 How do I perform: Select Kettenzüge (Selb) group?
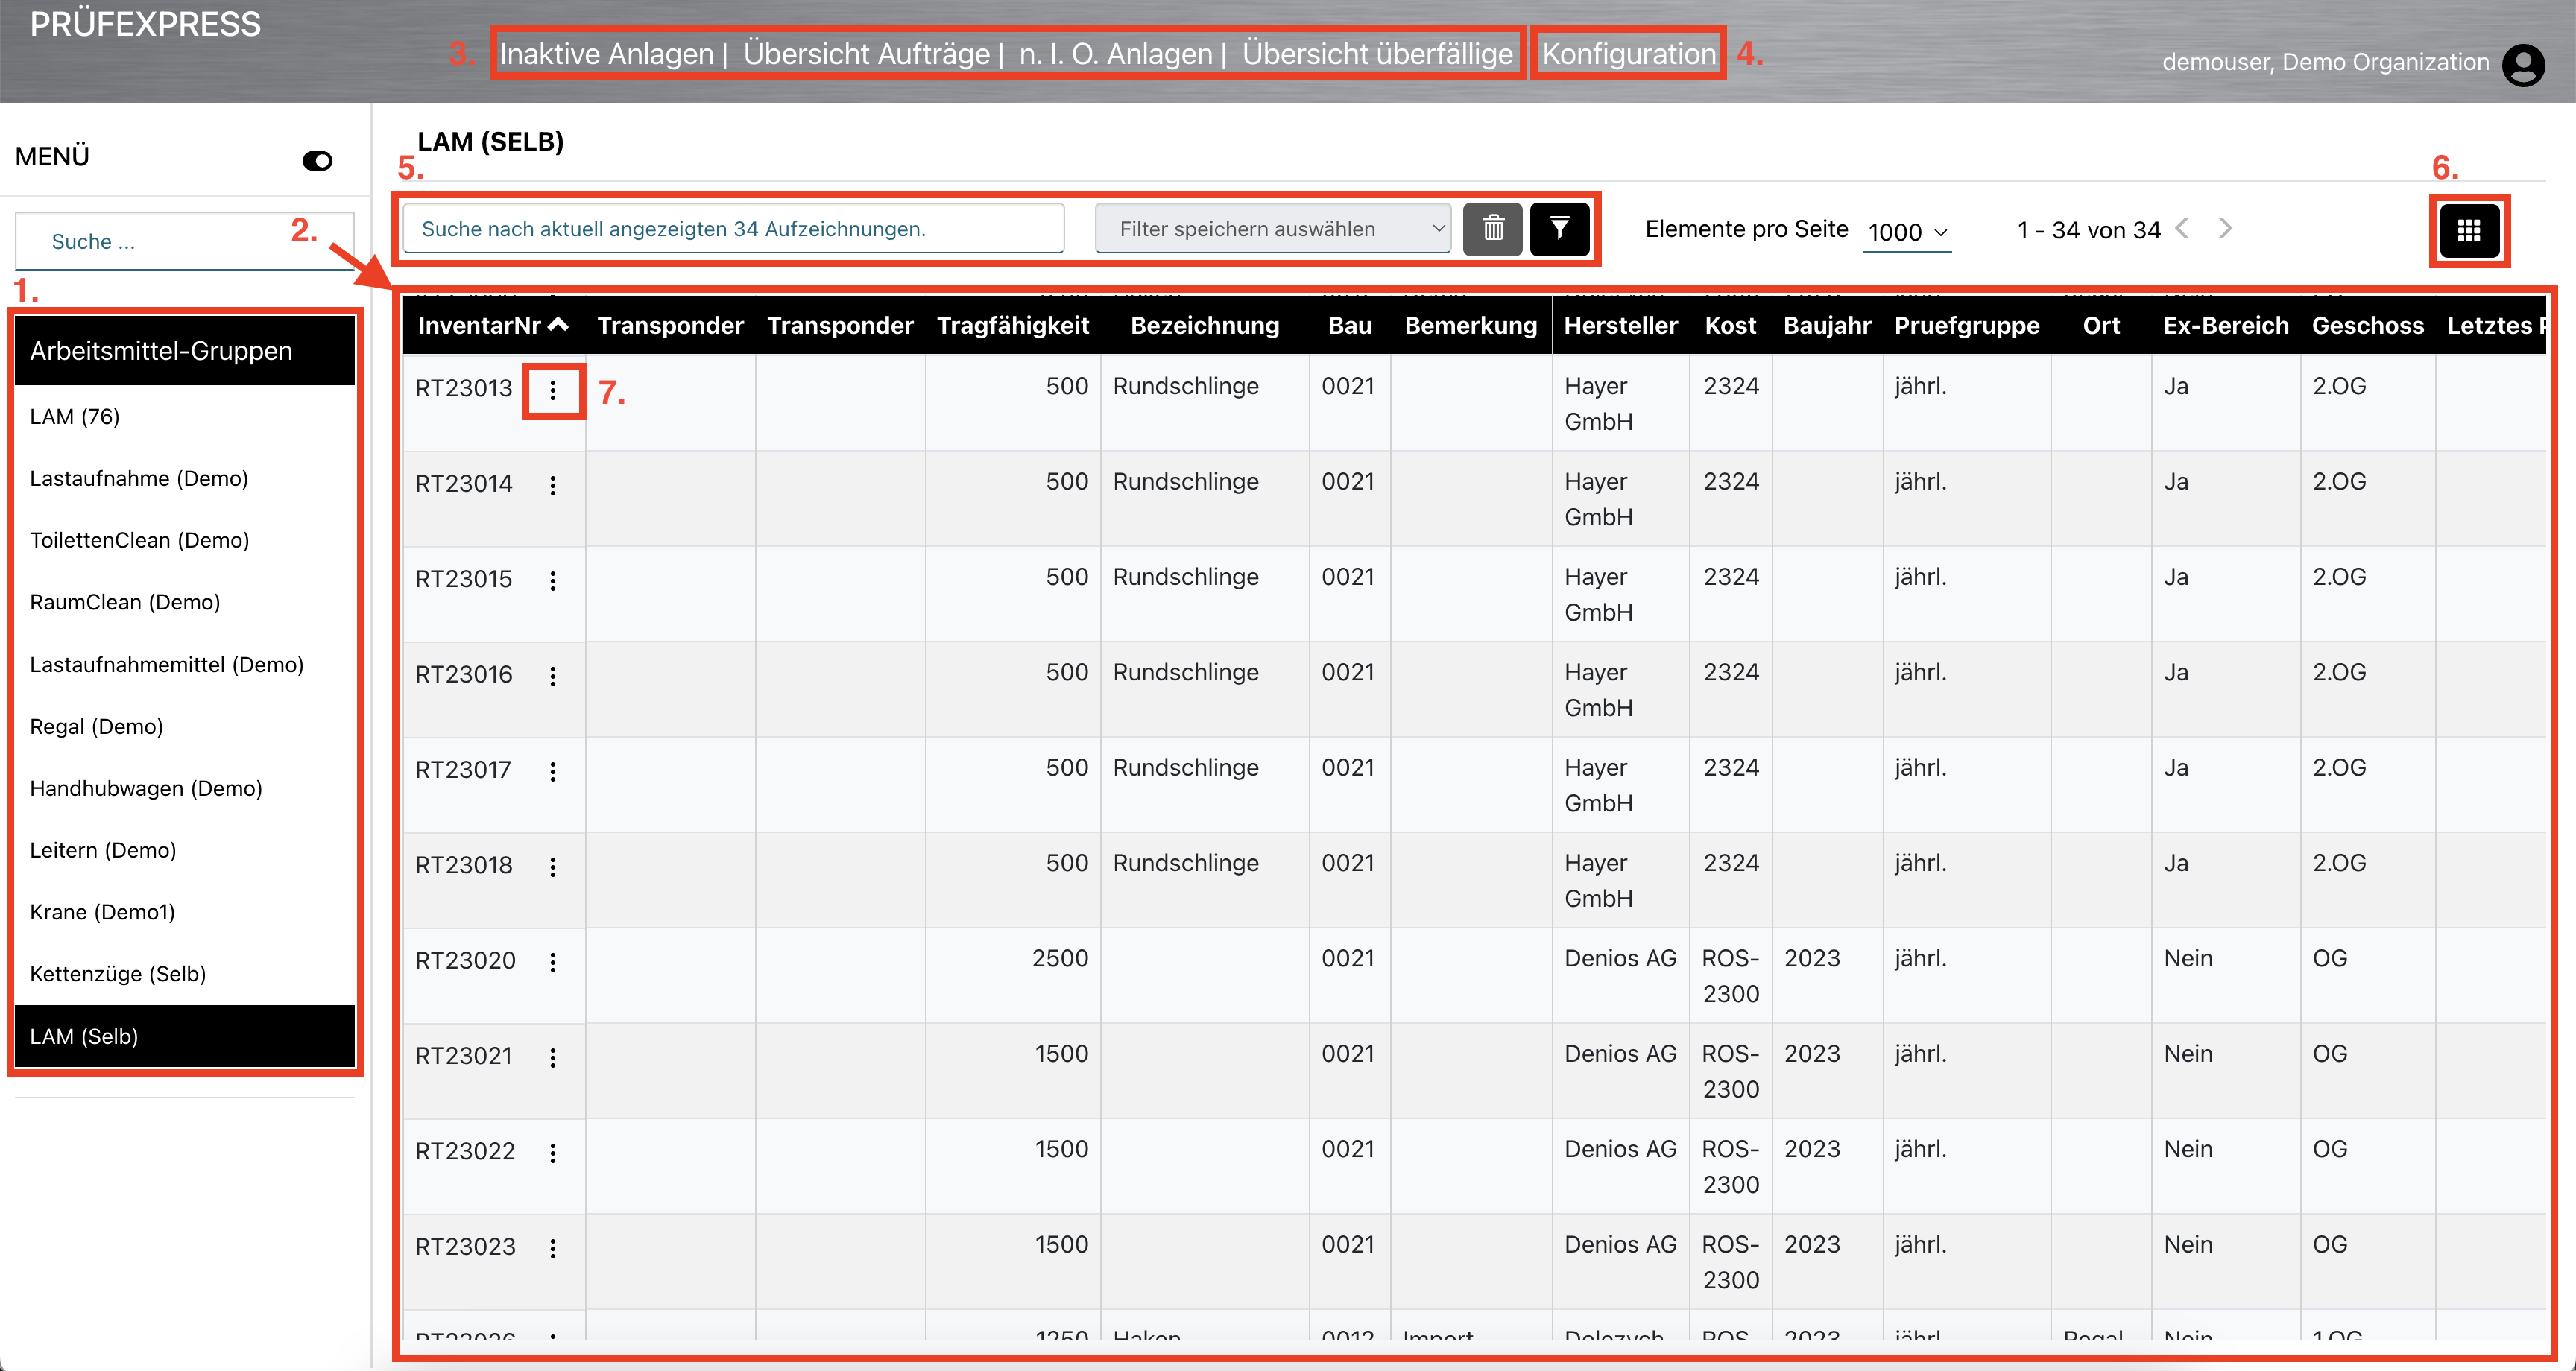185,975
